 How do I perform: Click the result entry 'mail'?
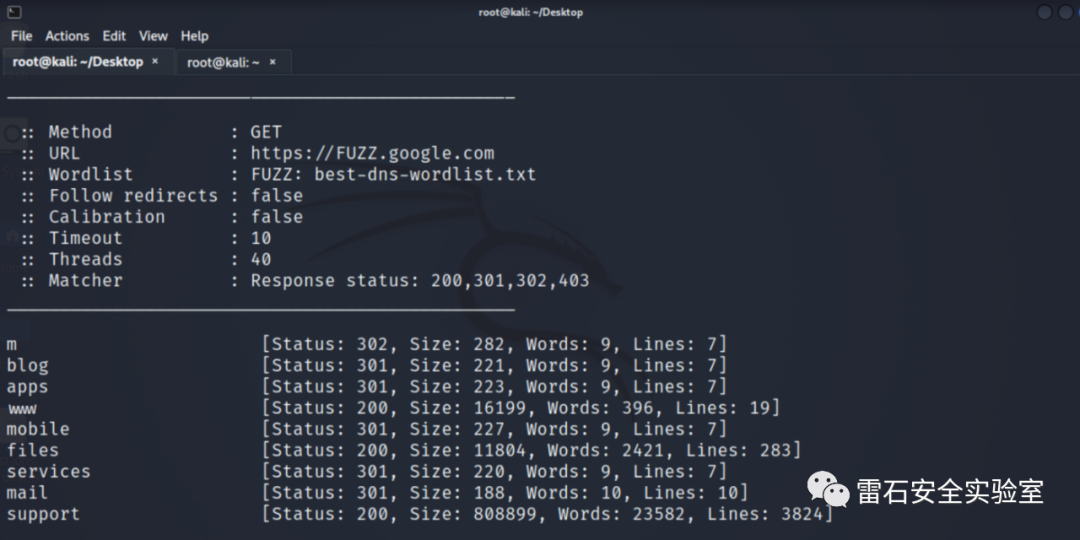coord(28,493)
